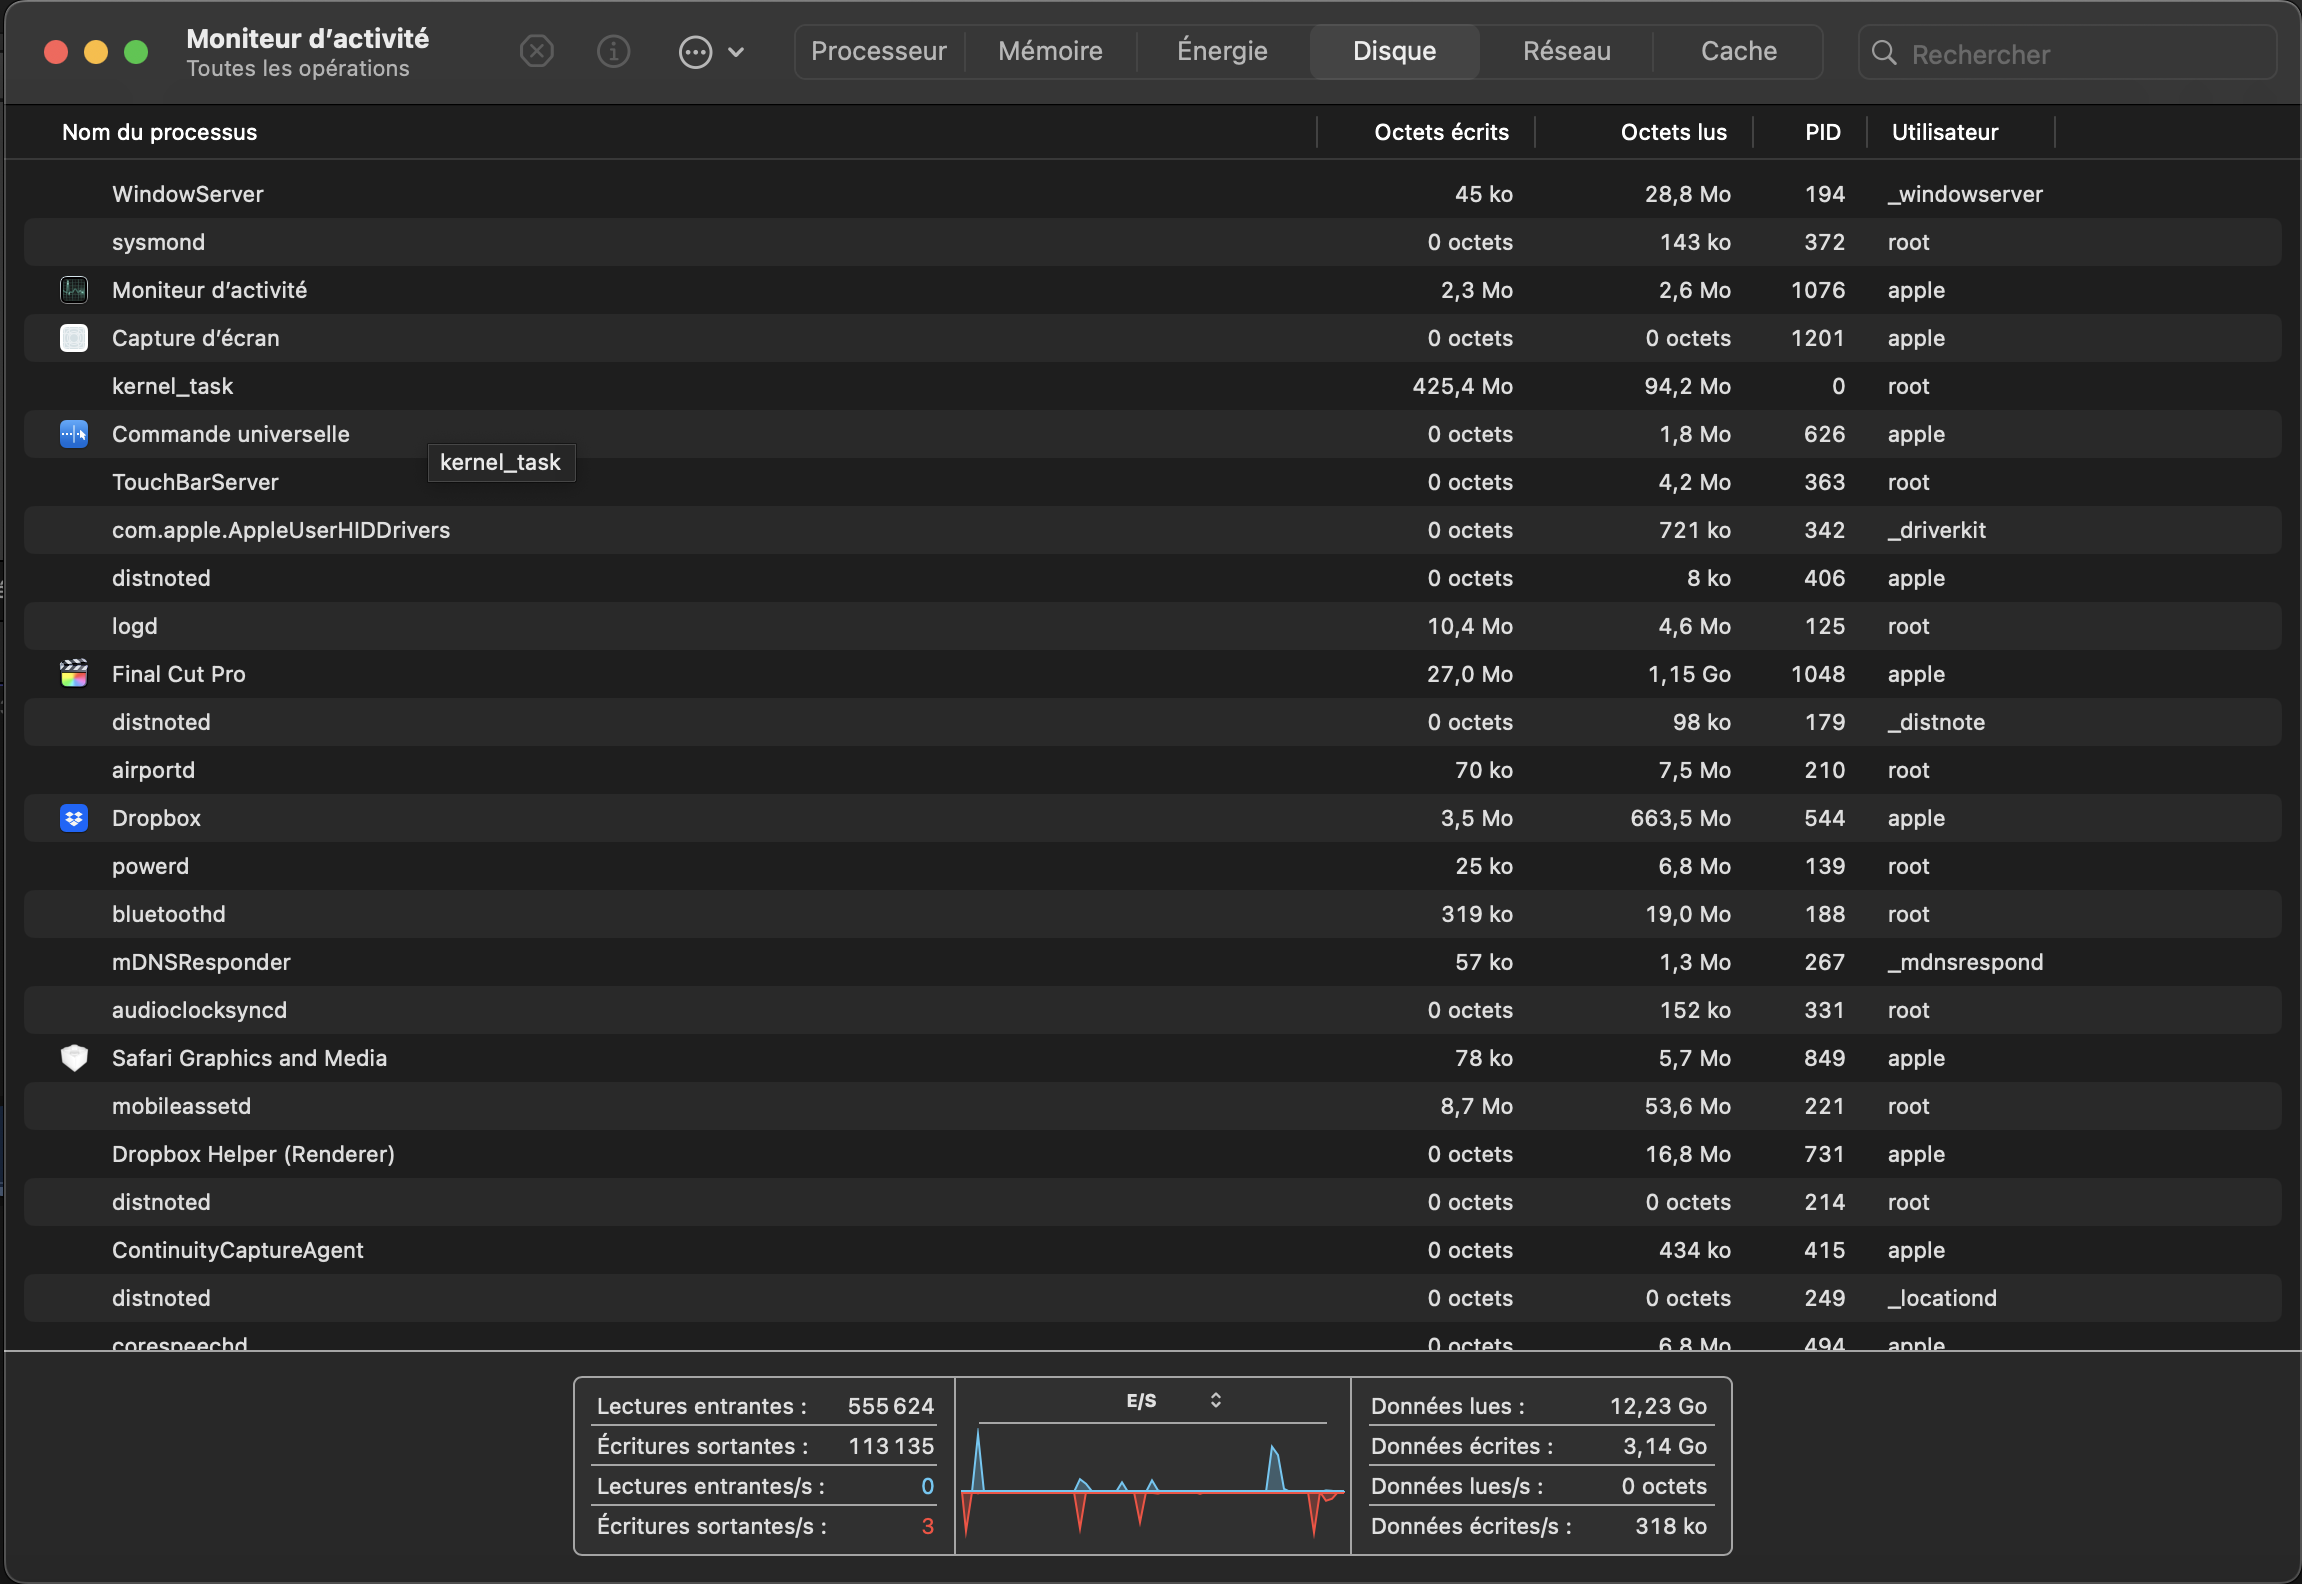The height and width of the screenshot is (1584, 2302).
Task: Click the Safari Graphics and Media shield icon
Action: click(x=74, y=1058)
